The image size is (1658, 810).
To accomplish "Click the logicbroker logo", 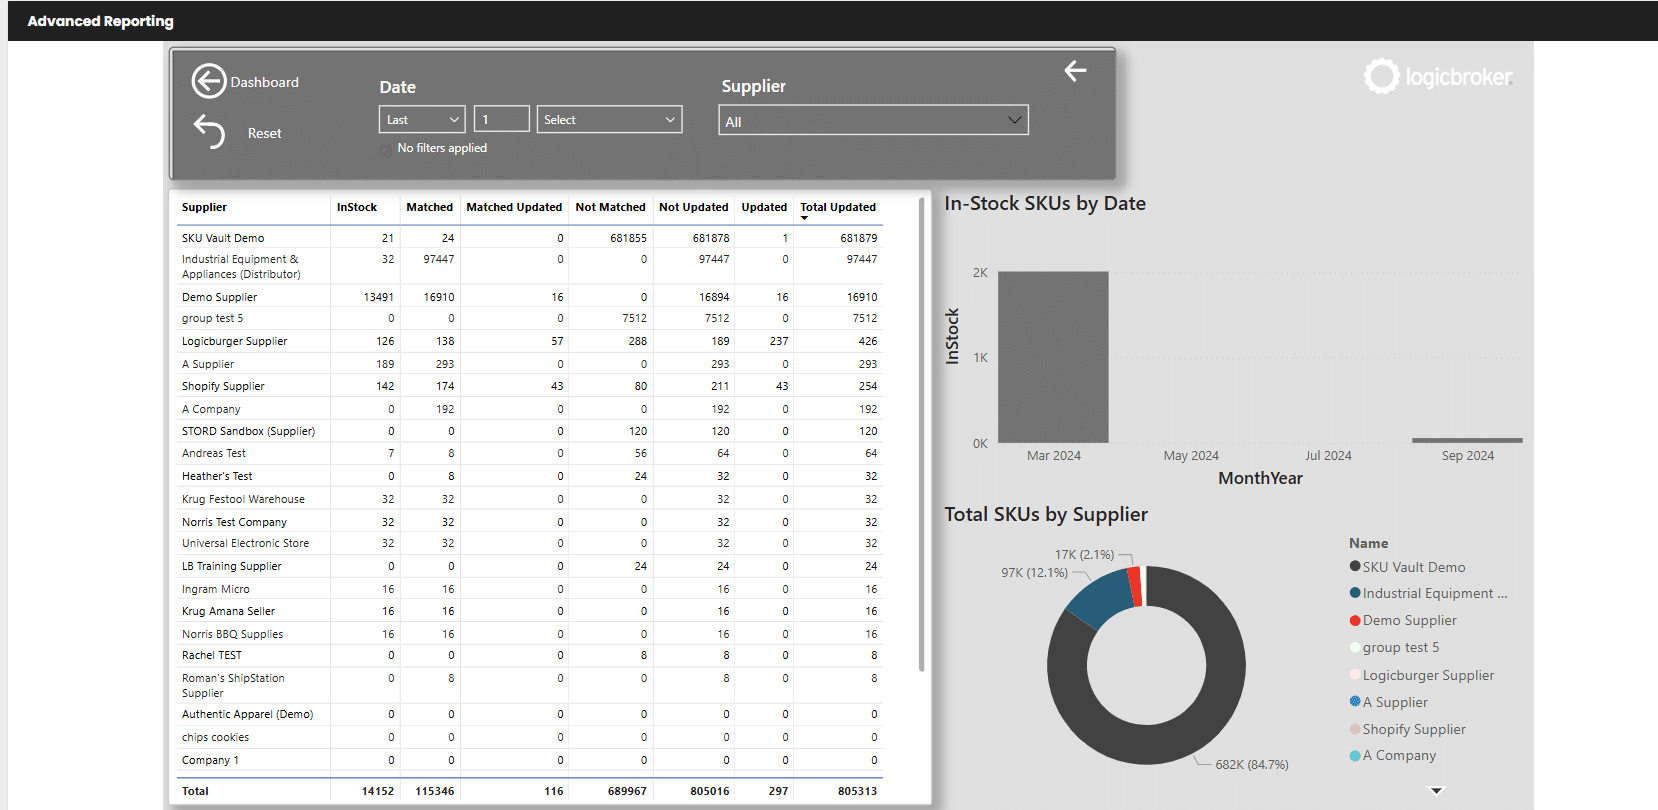I will click(1438, 76).
